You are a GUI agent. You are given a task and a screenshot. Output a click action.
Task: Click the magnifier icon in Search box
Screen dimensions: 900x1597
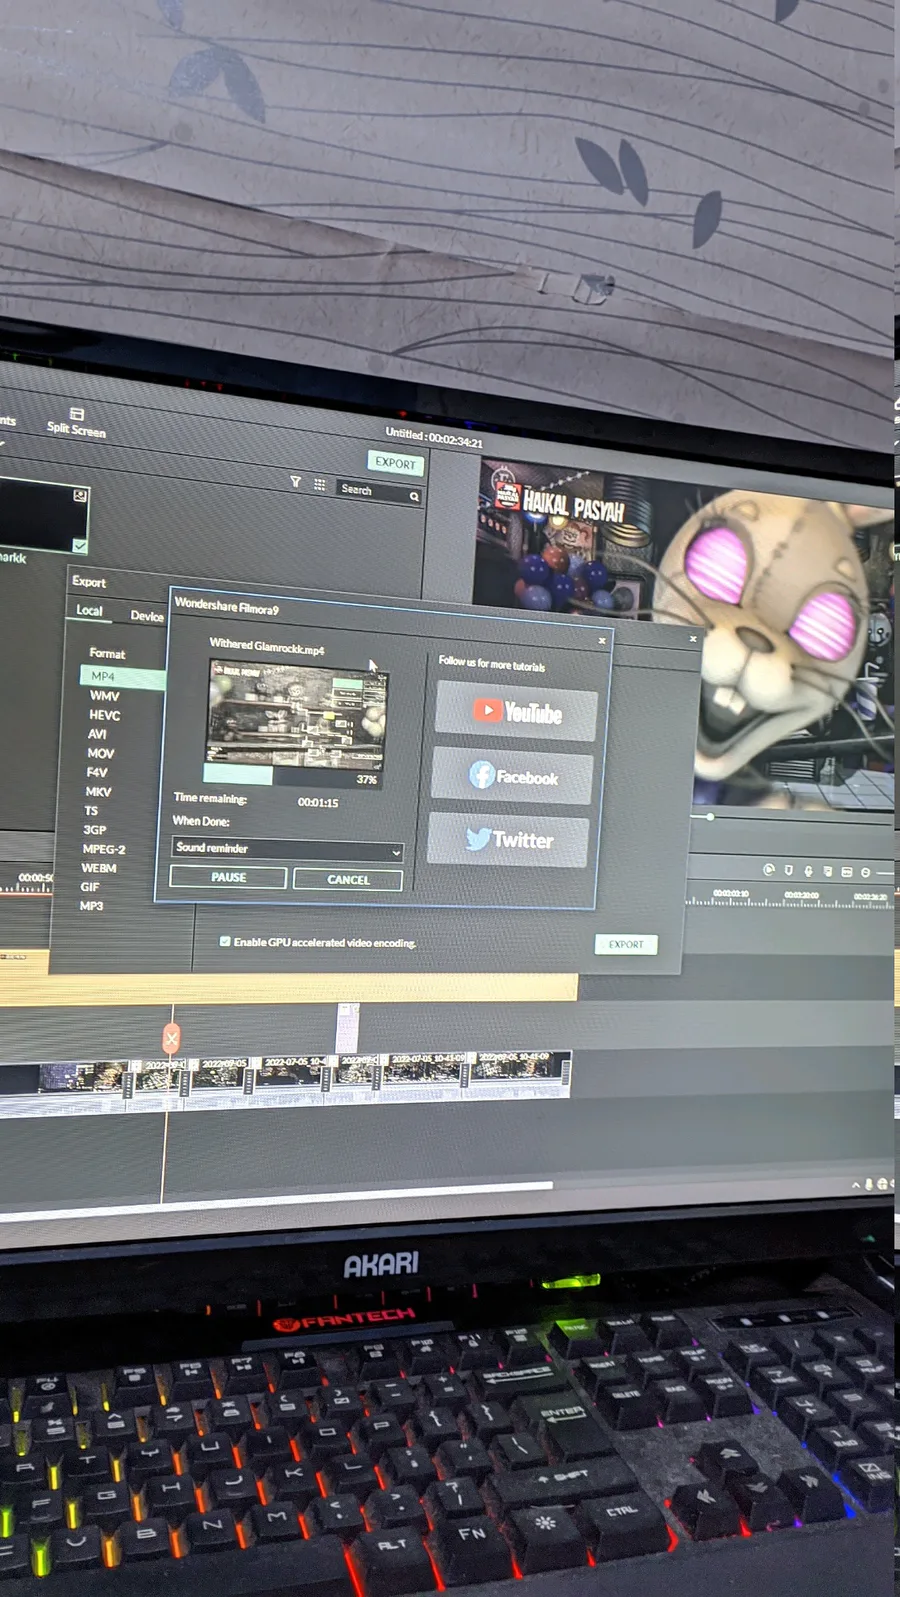[x=414, y=496]
